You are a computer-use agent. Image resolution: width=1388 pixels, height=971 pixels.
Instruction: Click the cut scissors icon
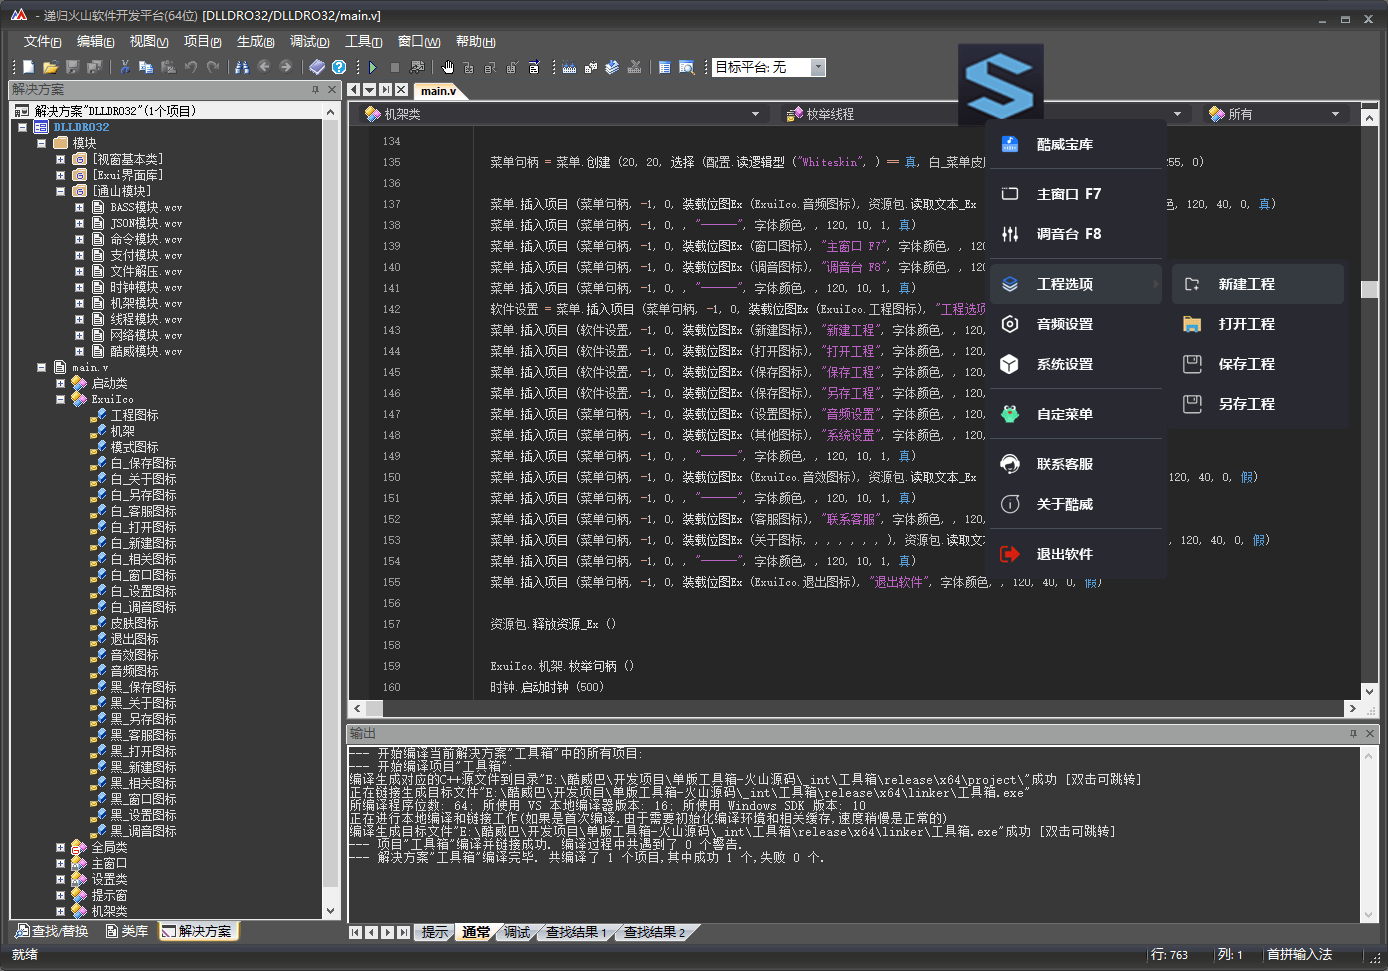[125, 67]
